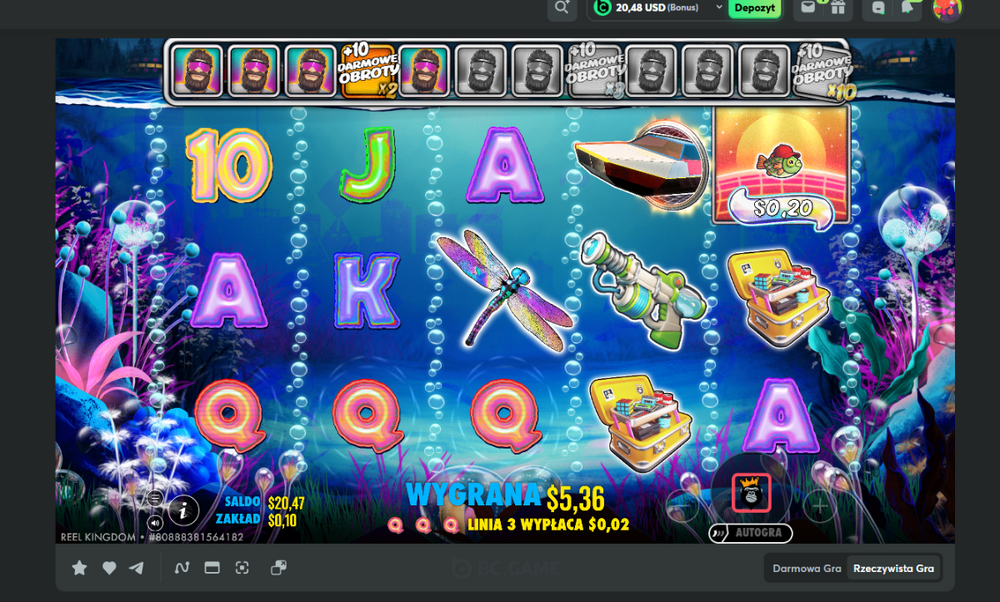
Task: Share the game via the paper plane icon
Action: [138, 568]
